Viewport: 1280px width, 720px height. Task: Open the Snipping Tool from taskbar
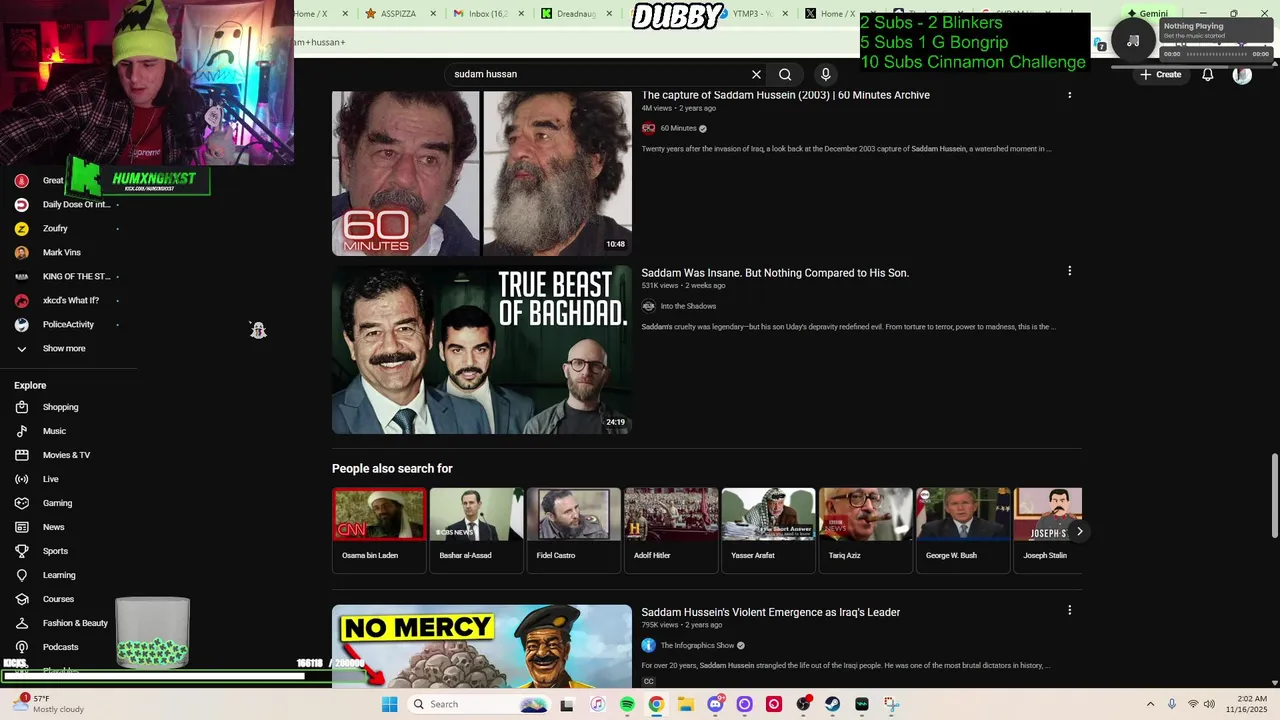pos(891,704)
